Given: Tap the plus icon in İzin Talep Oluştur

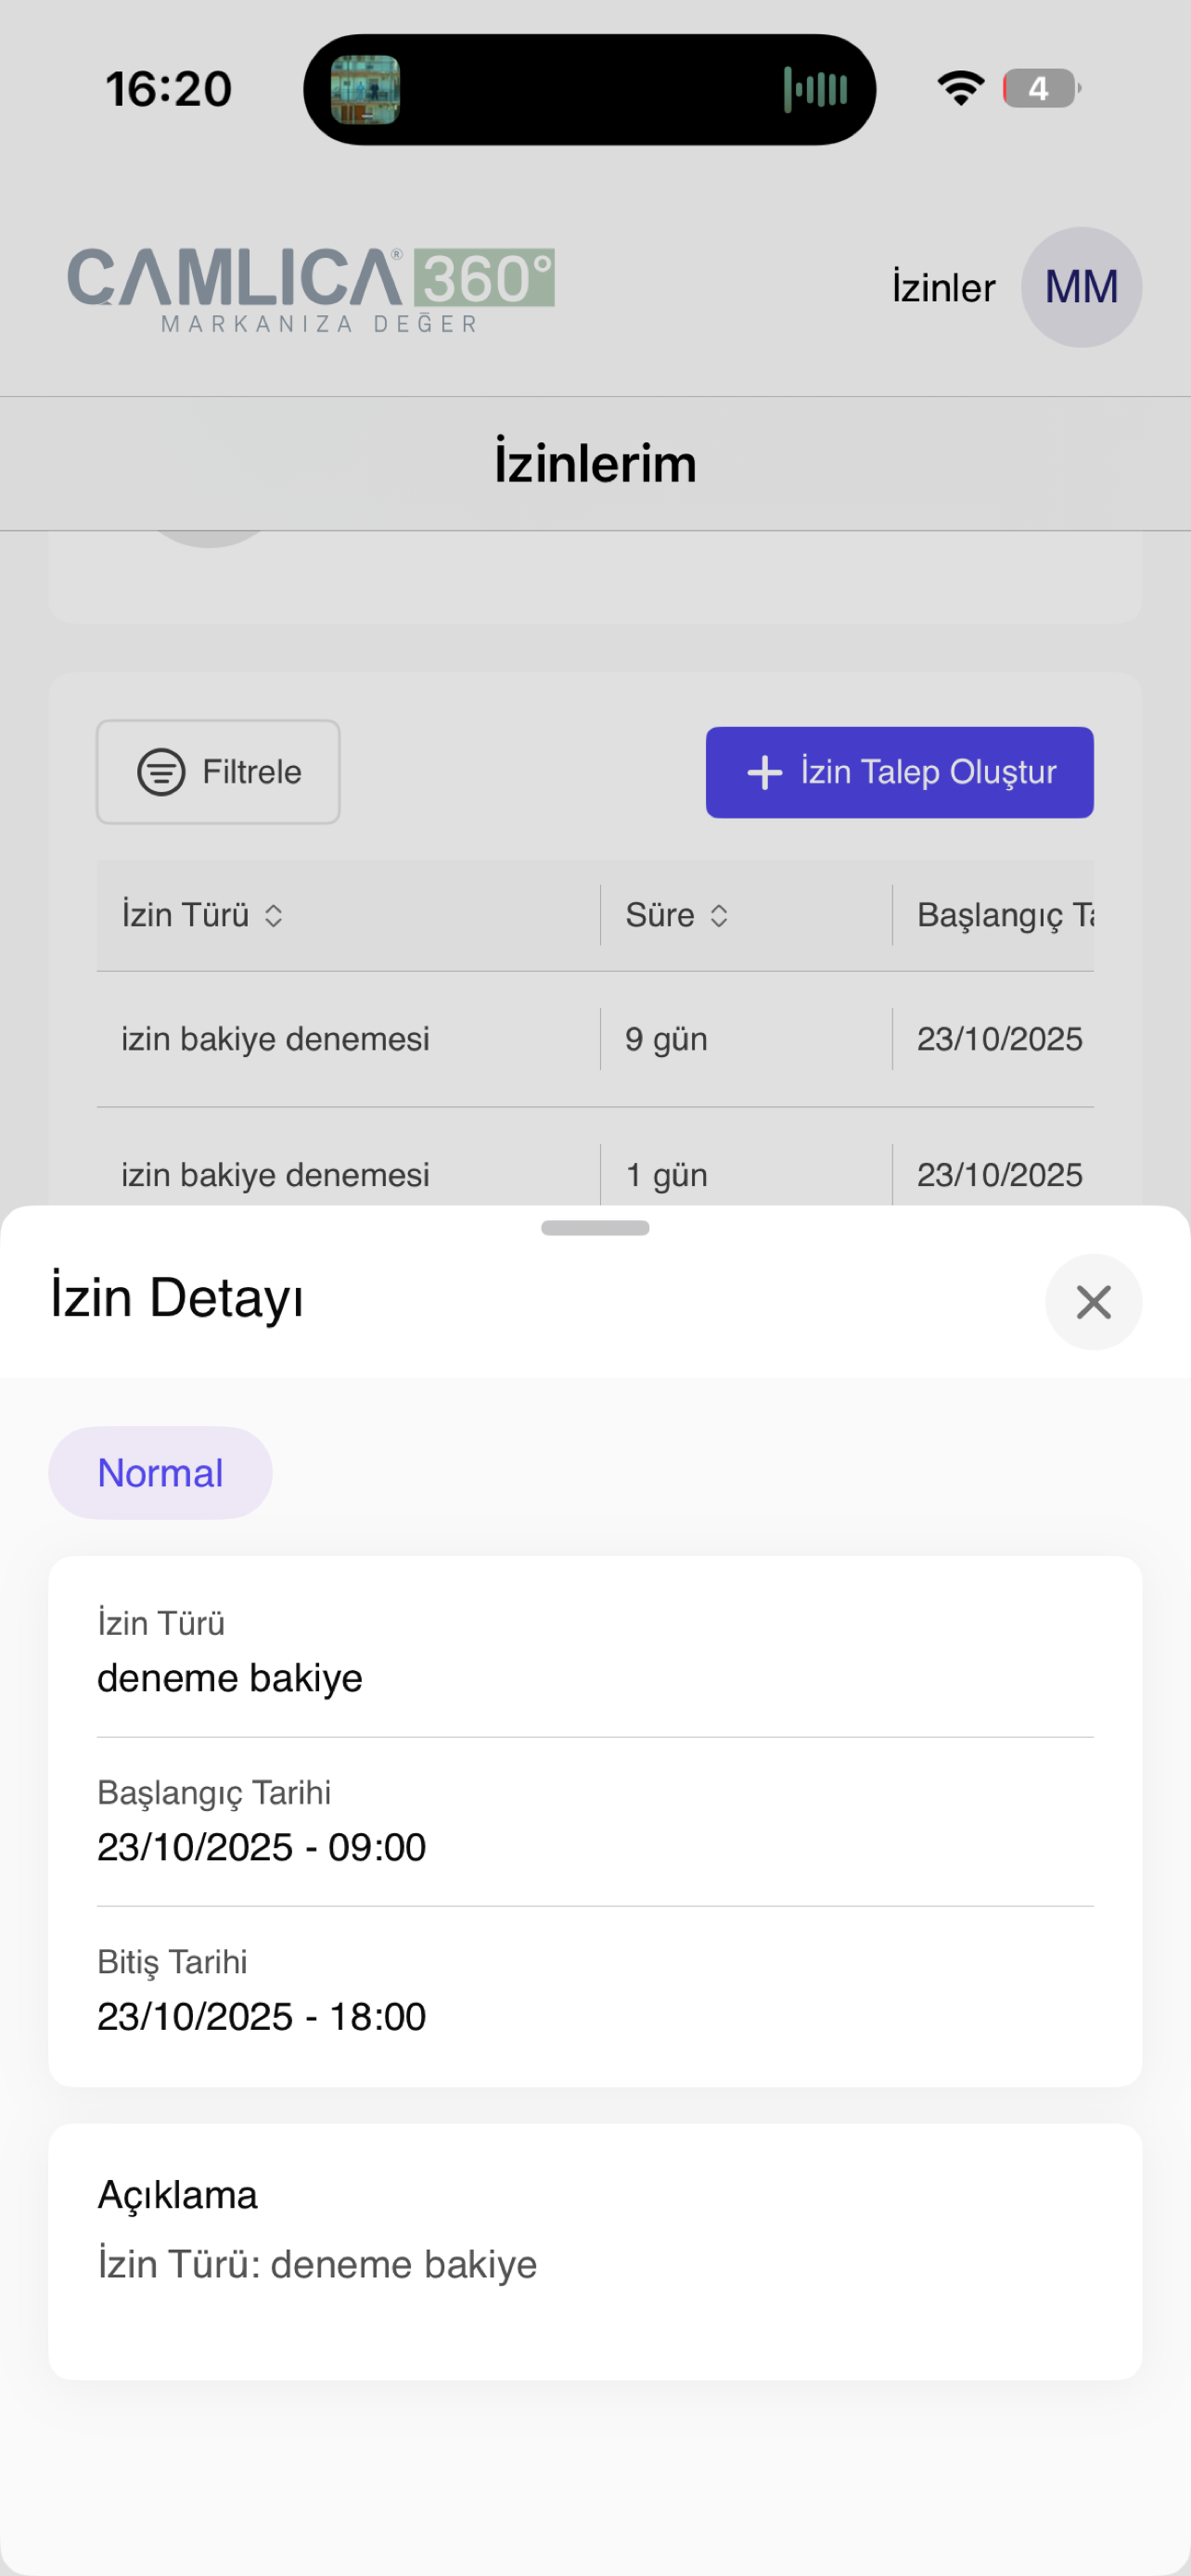Looking at the screenshot, I should [x=765, y=772].
